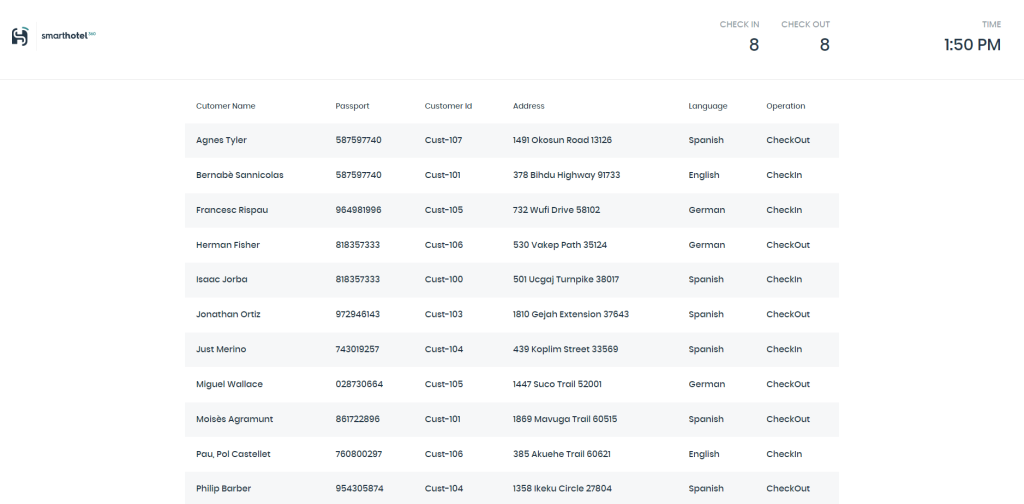The width and height of the screenshot is (1024, 504).
Task: Click the 1:50 PM time display
Action: pyautogui.click(x=972, y=45)
